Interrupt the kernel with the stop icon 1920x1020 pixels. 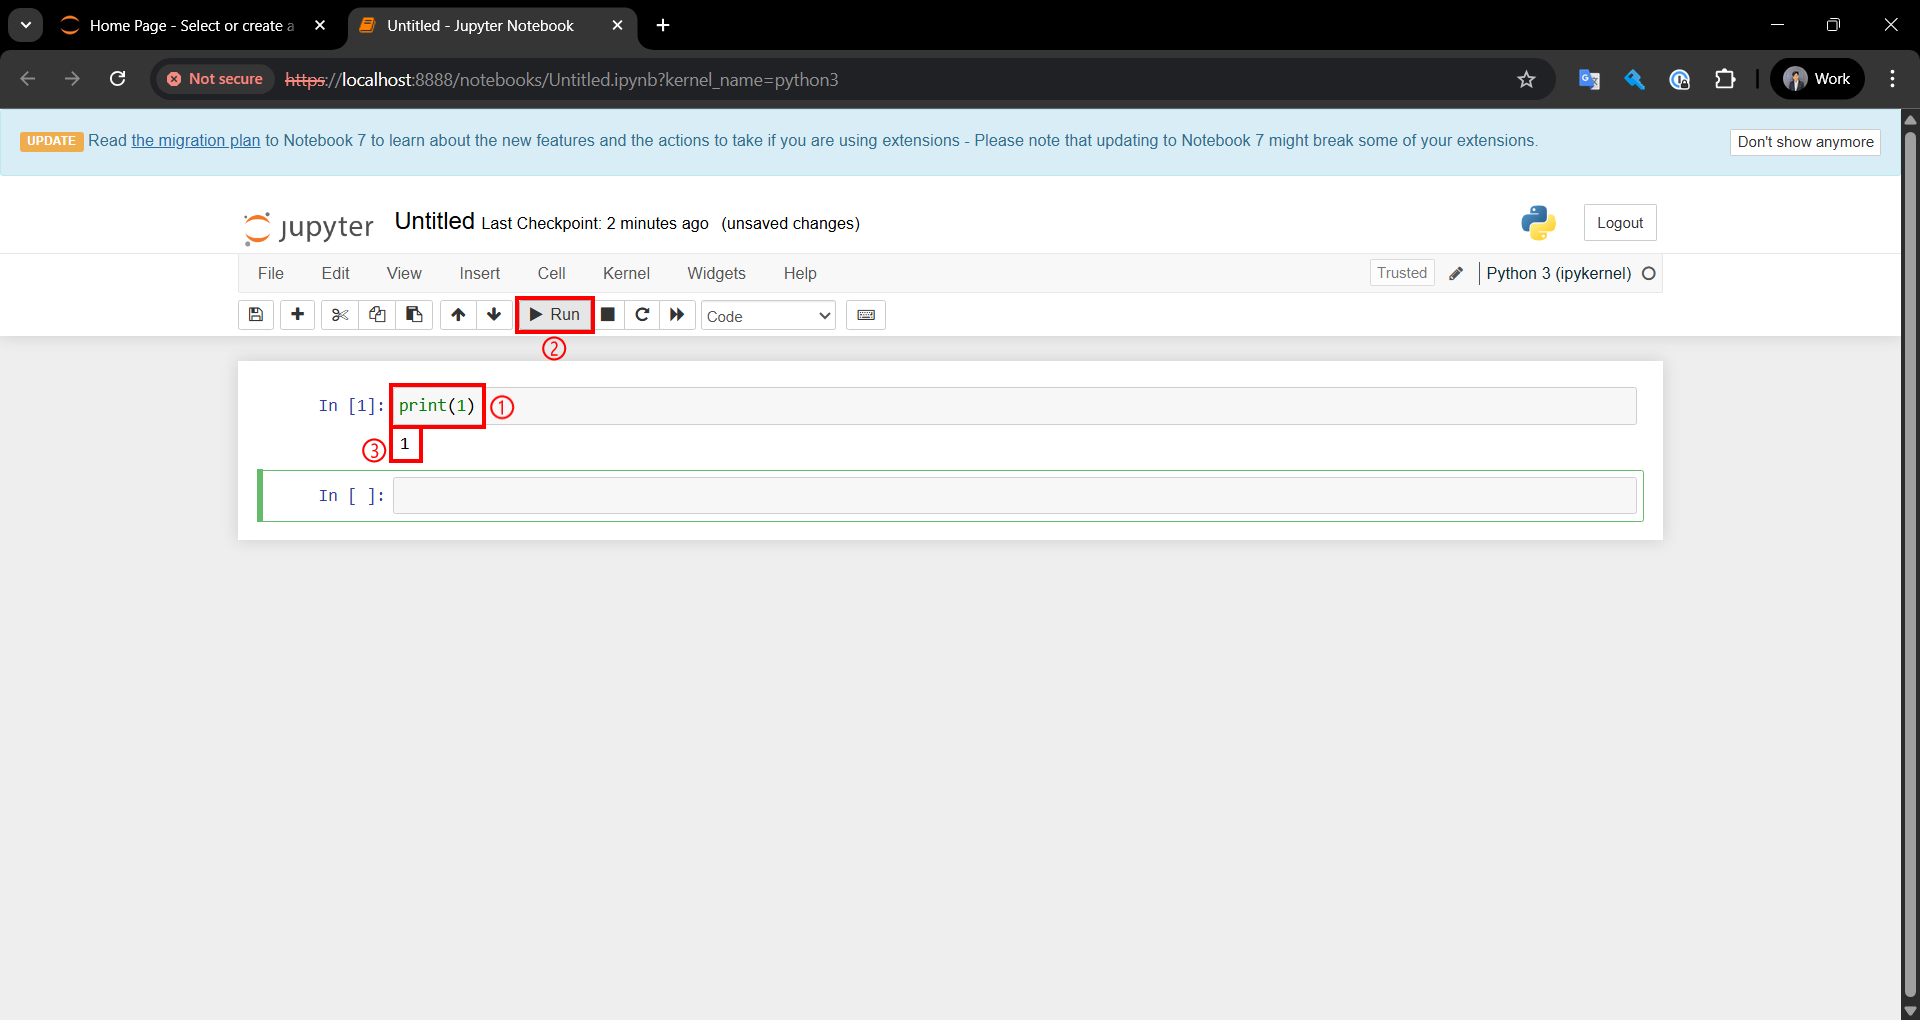click(x=607, y=315)
